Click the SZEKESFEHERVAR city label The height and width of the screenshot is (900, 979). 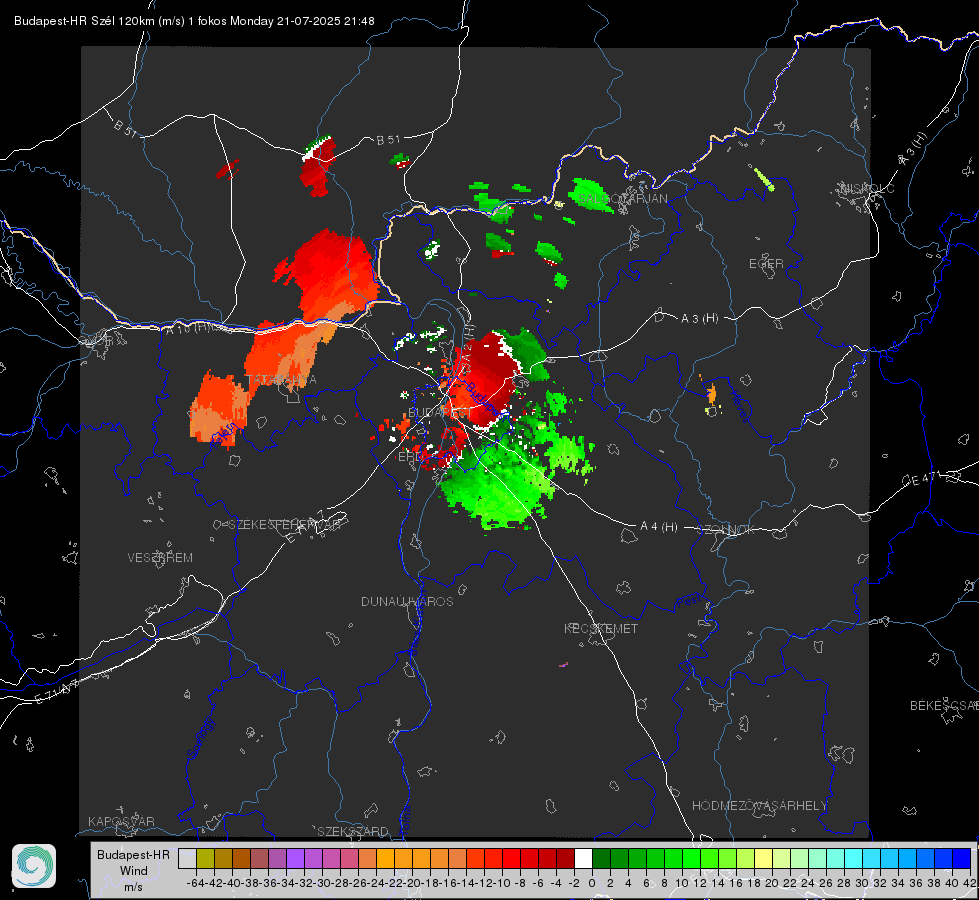(x=286, y=525)
